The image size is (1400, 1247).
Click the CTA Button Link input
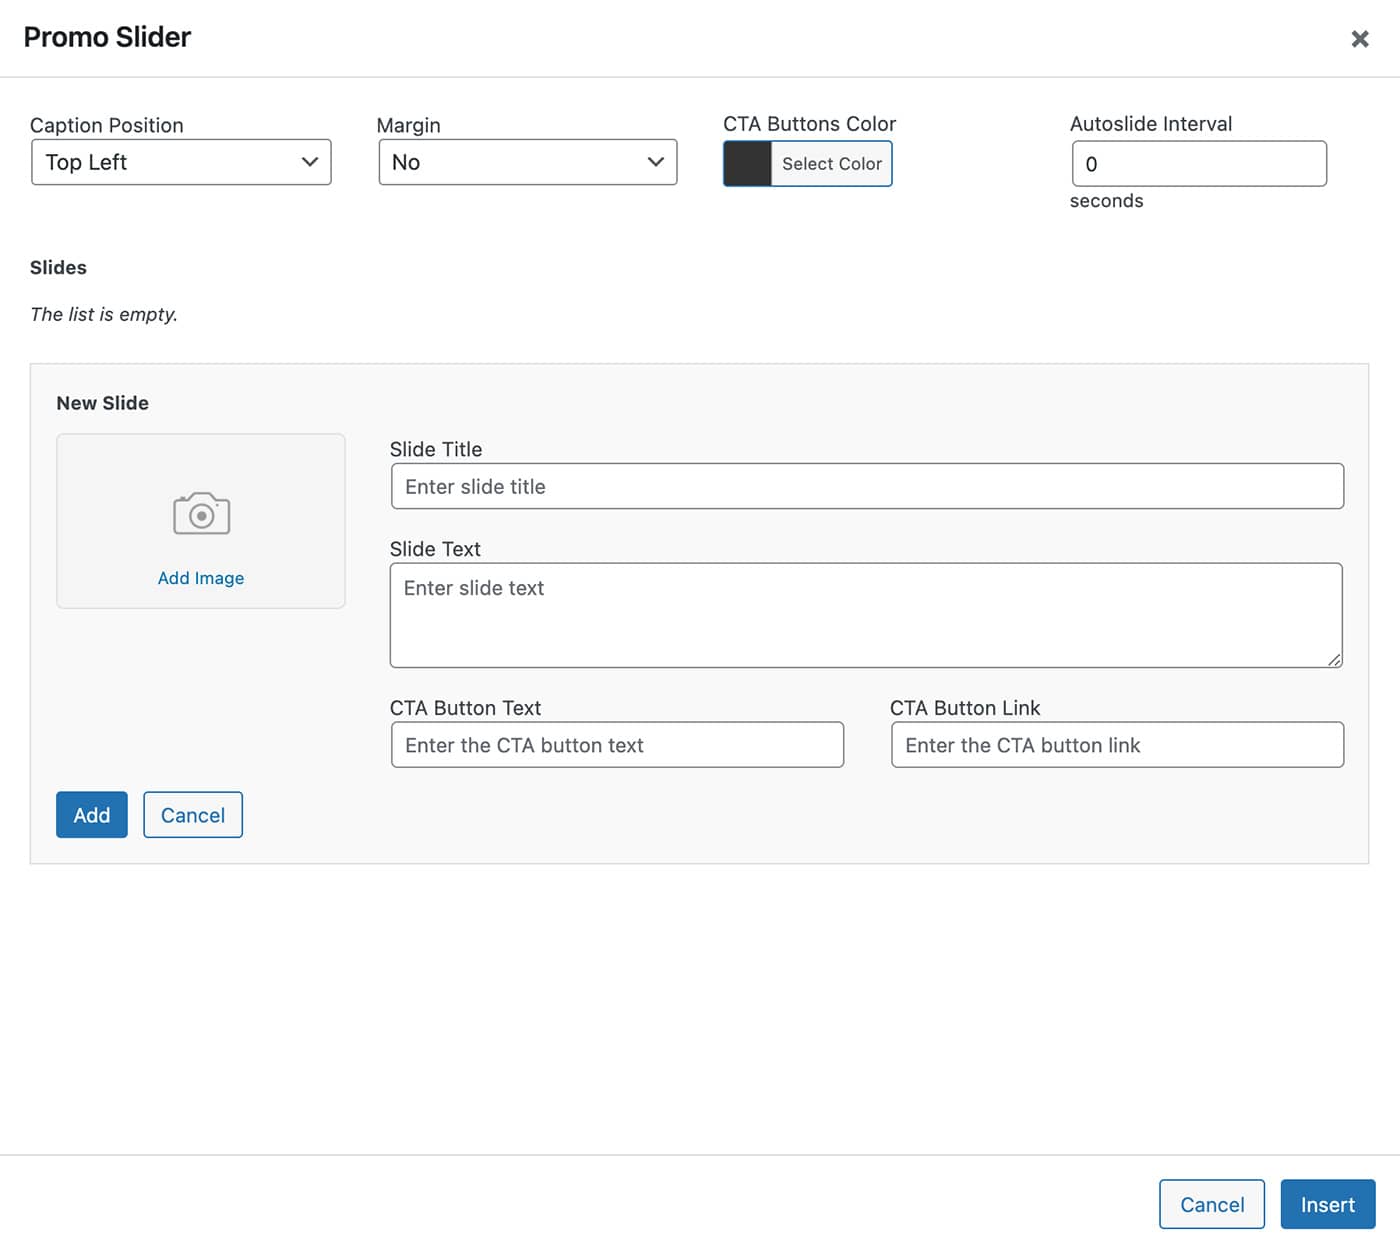pos(1117,745)
